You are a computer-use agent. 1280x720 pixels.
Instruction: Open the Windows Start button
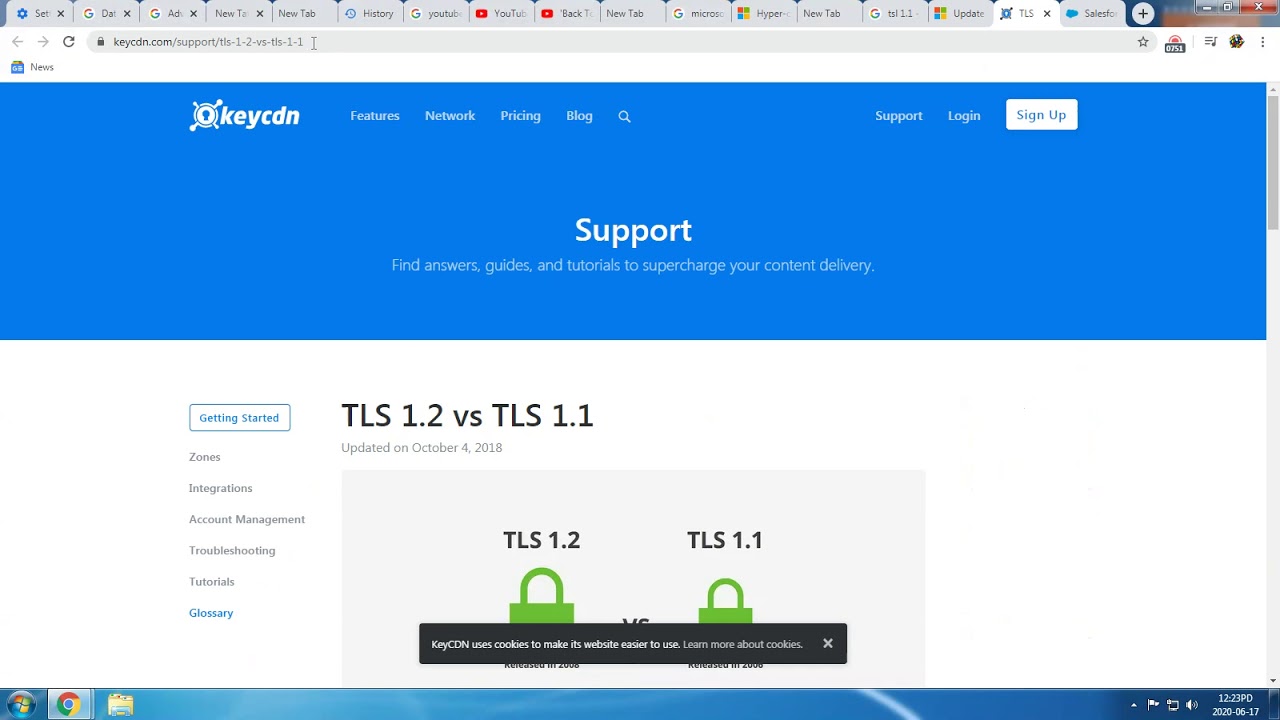(x=21, y=704)
